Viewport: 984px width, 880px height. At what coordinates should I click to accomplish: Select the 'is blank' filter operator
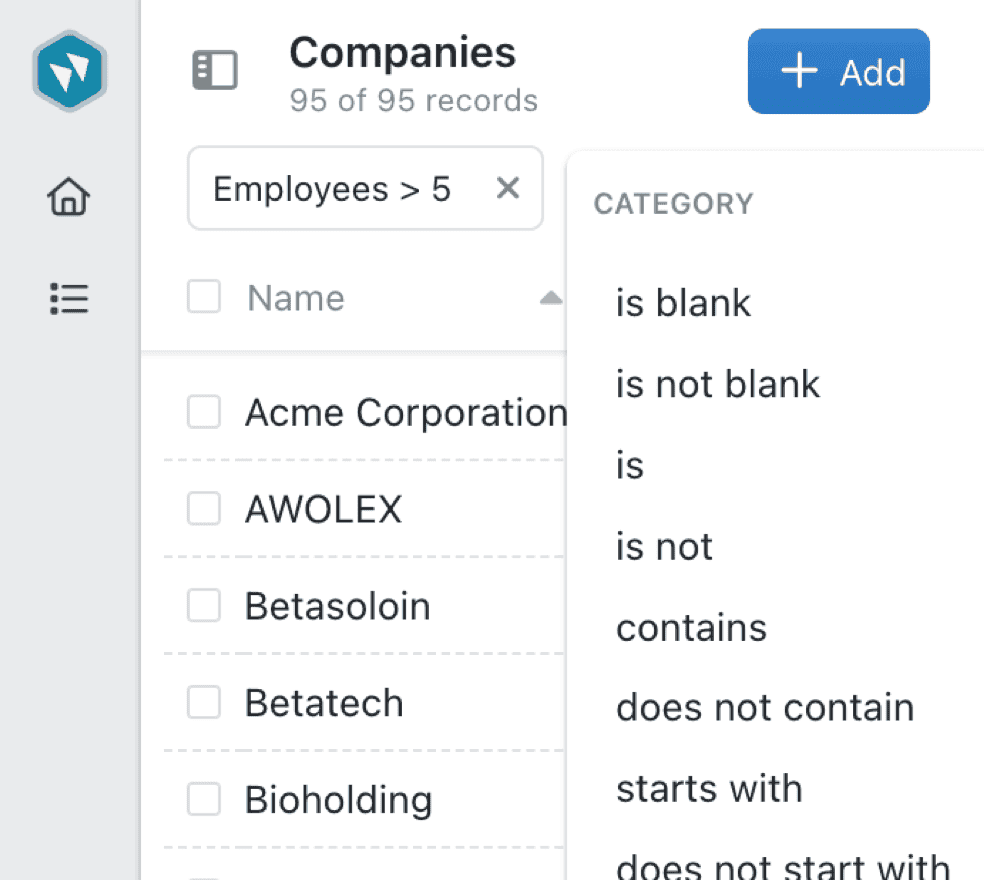[684, 303]
